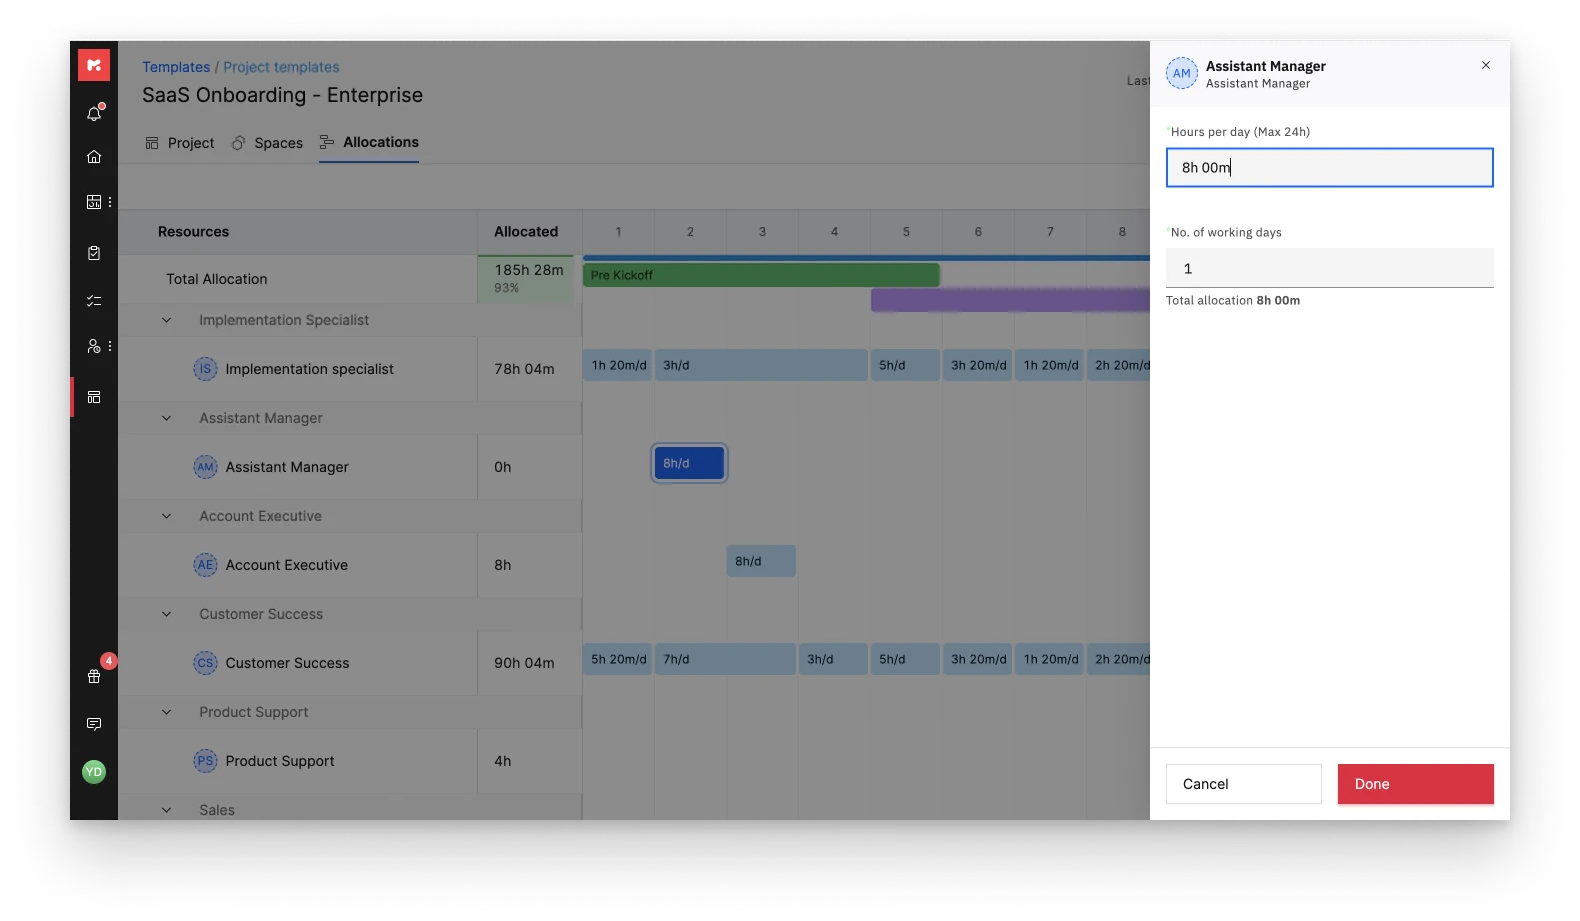Open the people icon in the sidebar

[94, 346]
